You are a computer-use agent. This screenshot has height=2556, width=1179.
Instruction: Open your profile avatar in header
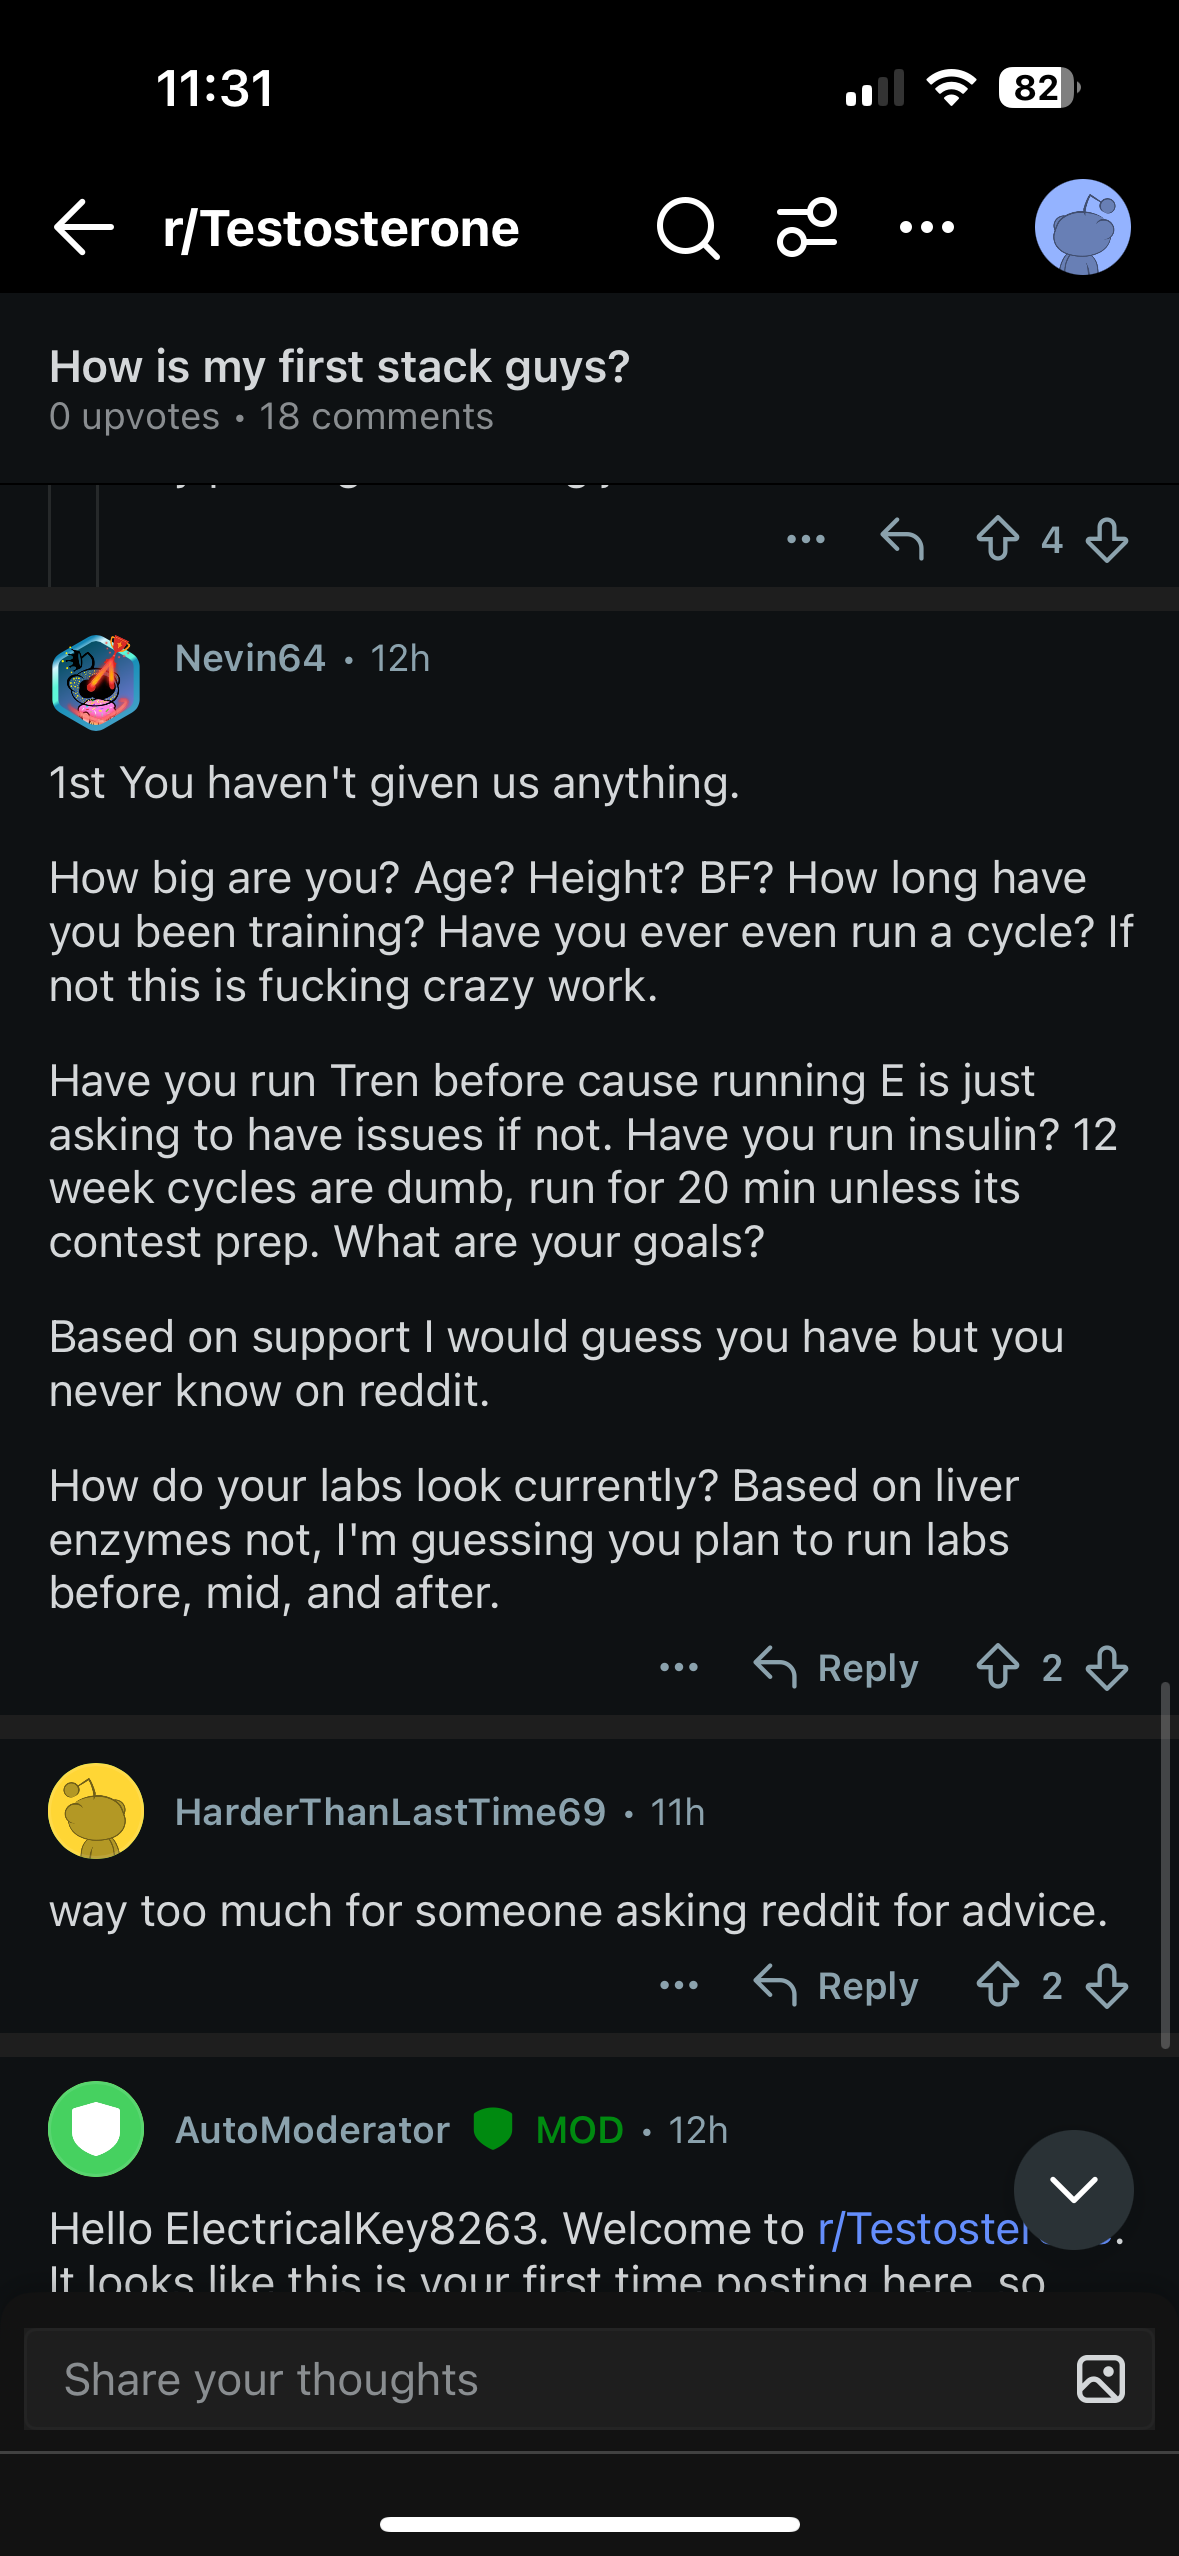[1082, 228]
